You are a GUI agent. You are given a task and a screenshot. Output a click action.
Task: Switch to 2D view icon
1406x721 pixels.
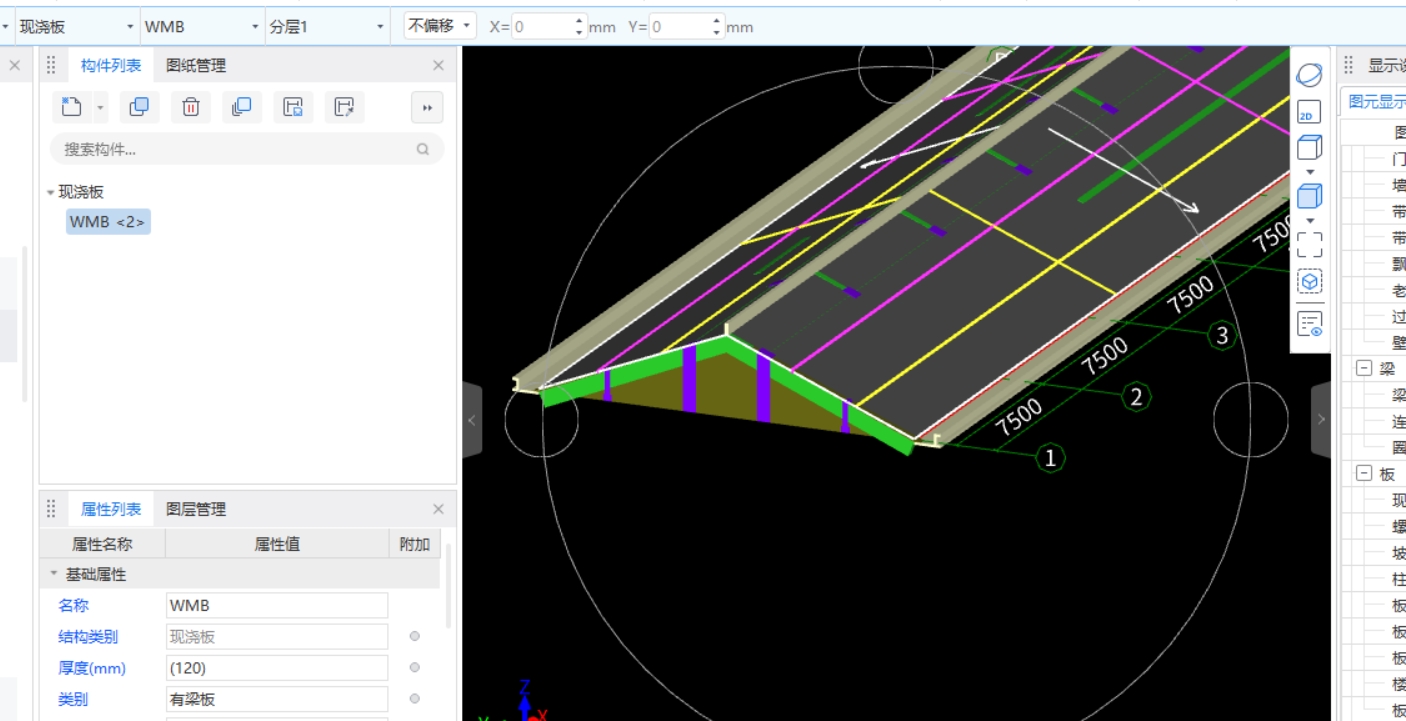(x=1309, y=112)
